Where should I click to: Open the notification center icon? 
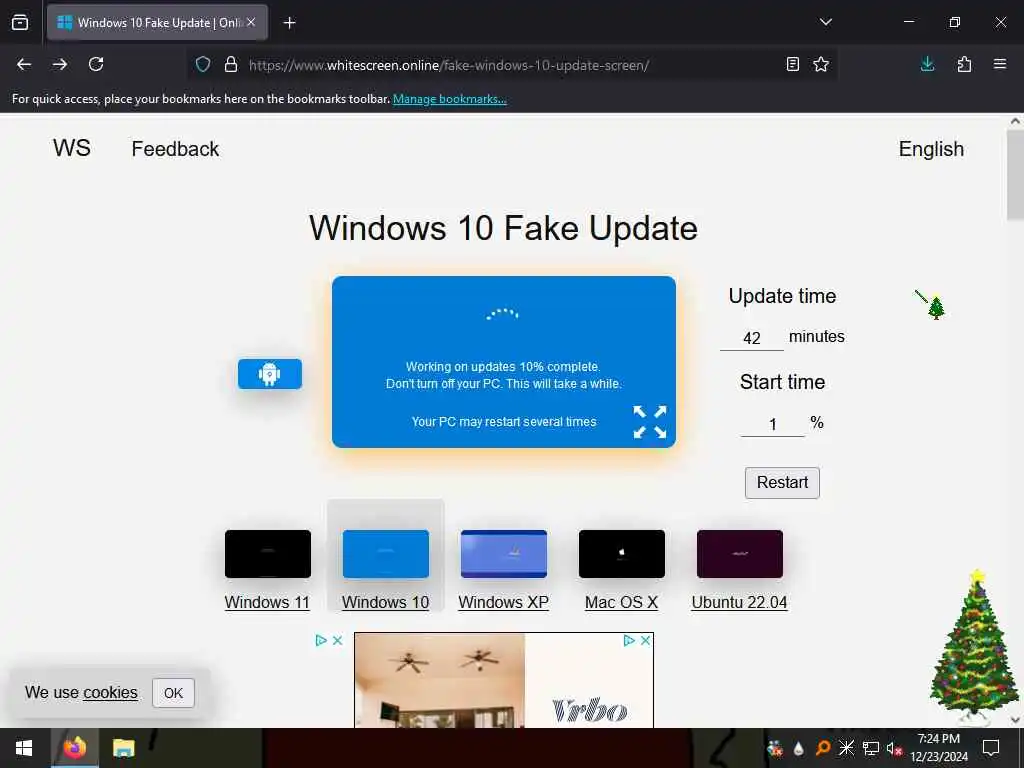coord(991,748)
